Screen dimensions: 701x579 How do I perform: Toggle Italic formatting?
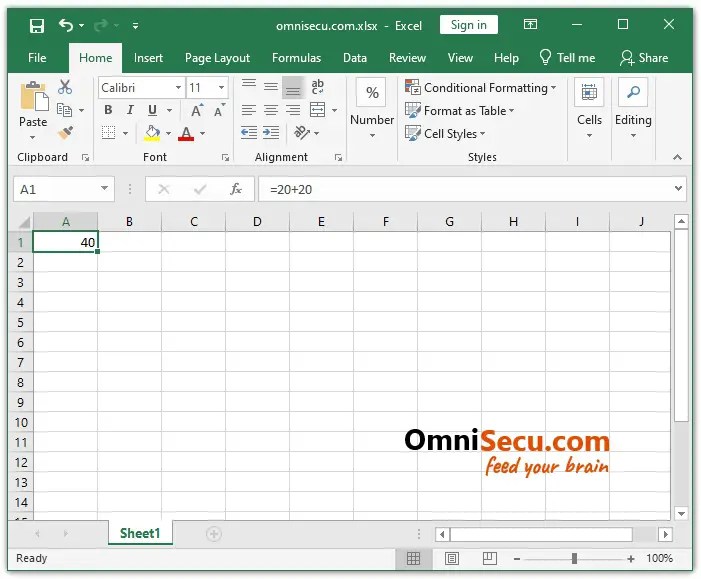coord(130,110)
